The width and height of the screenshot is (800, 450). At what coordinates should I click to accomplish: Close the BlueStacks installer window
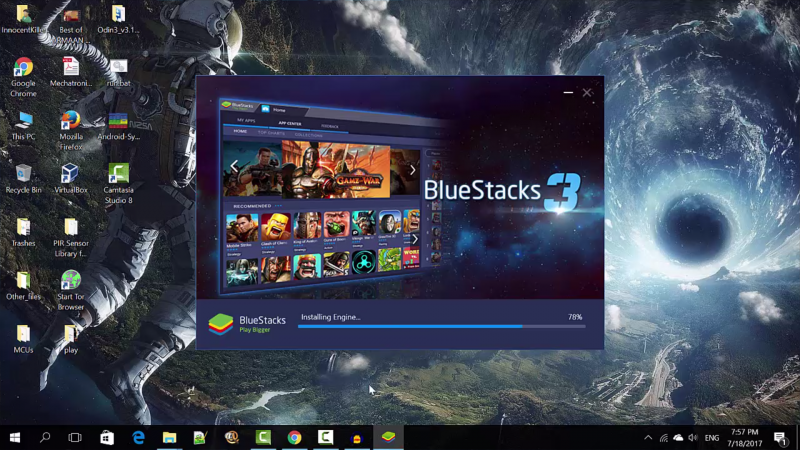pos(587,92)
